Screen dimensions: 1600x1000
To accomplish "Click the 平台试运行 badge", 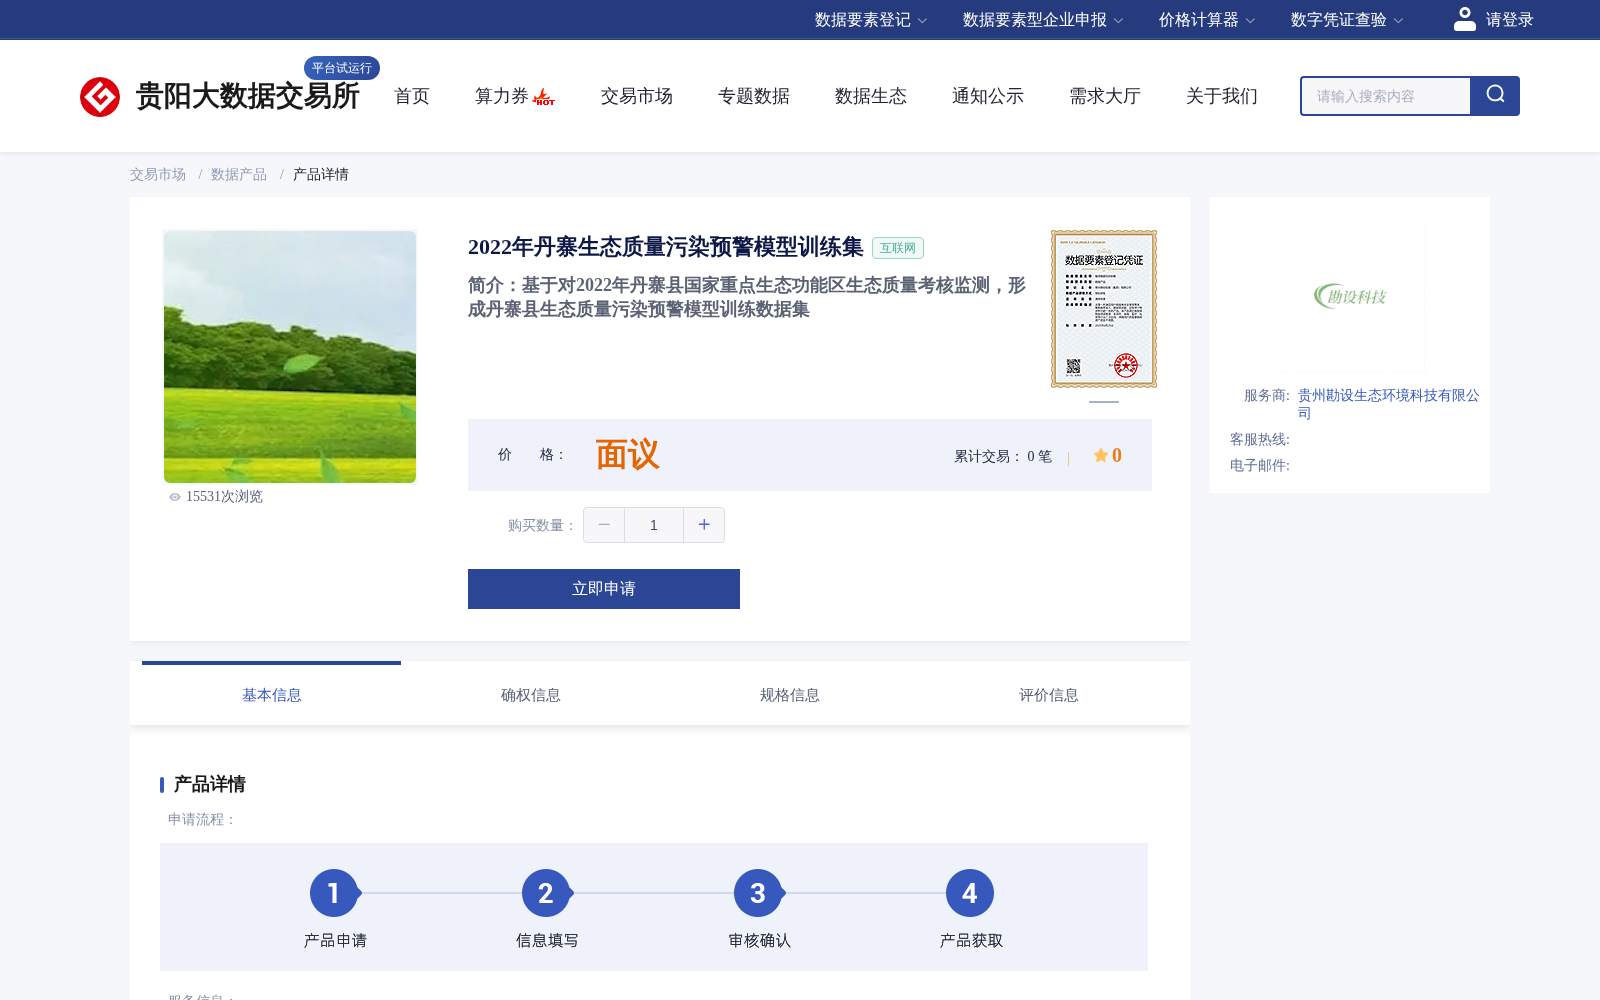I will pyautogui.click(x=342, y=68).
